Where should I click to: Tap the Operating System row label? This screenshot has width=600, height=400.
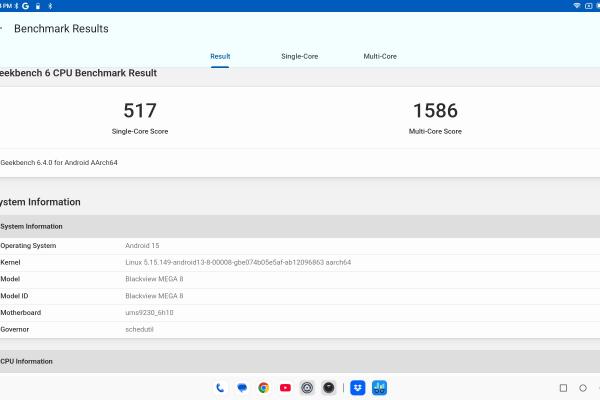pos(28,246)
